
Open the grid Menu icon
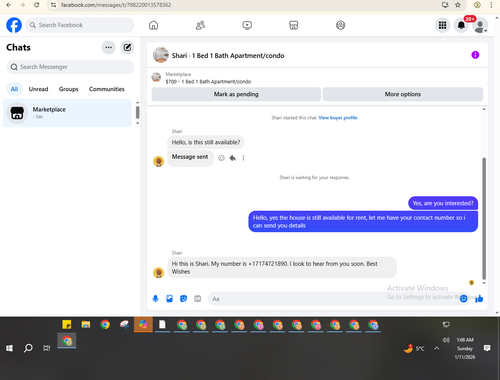(442, 25)
